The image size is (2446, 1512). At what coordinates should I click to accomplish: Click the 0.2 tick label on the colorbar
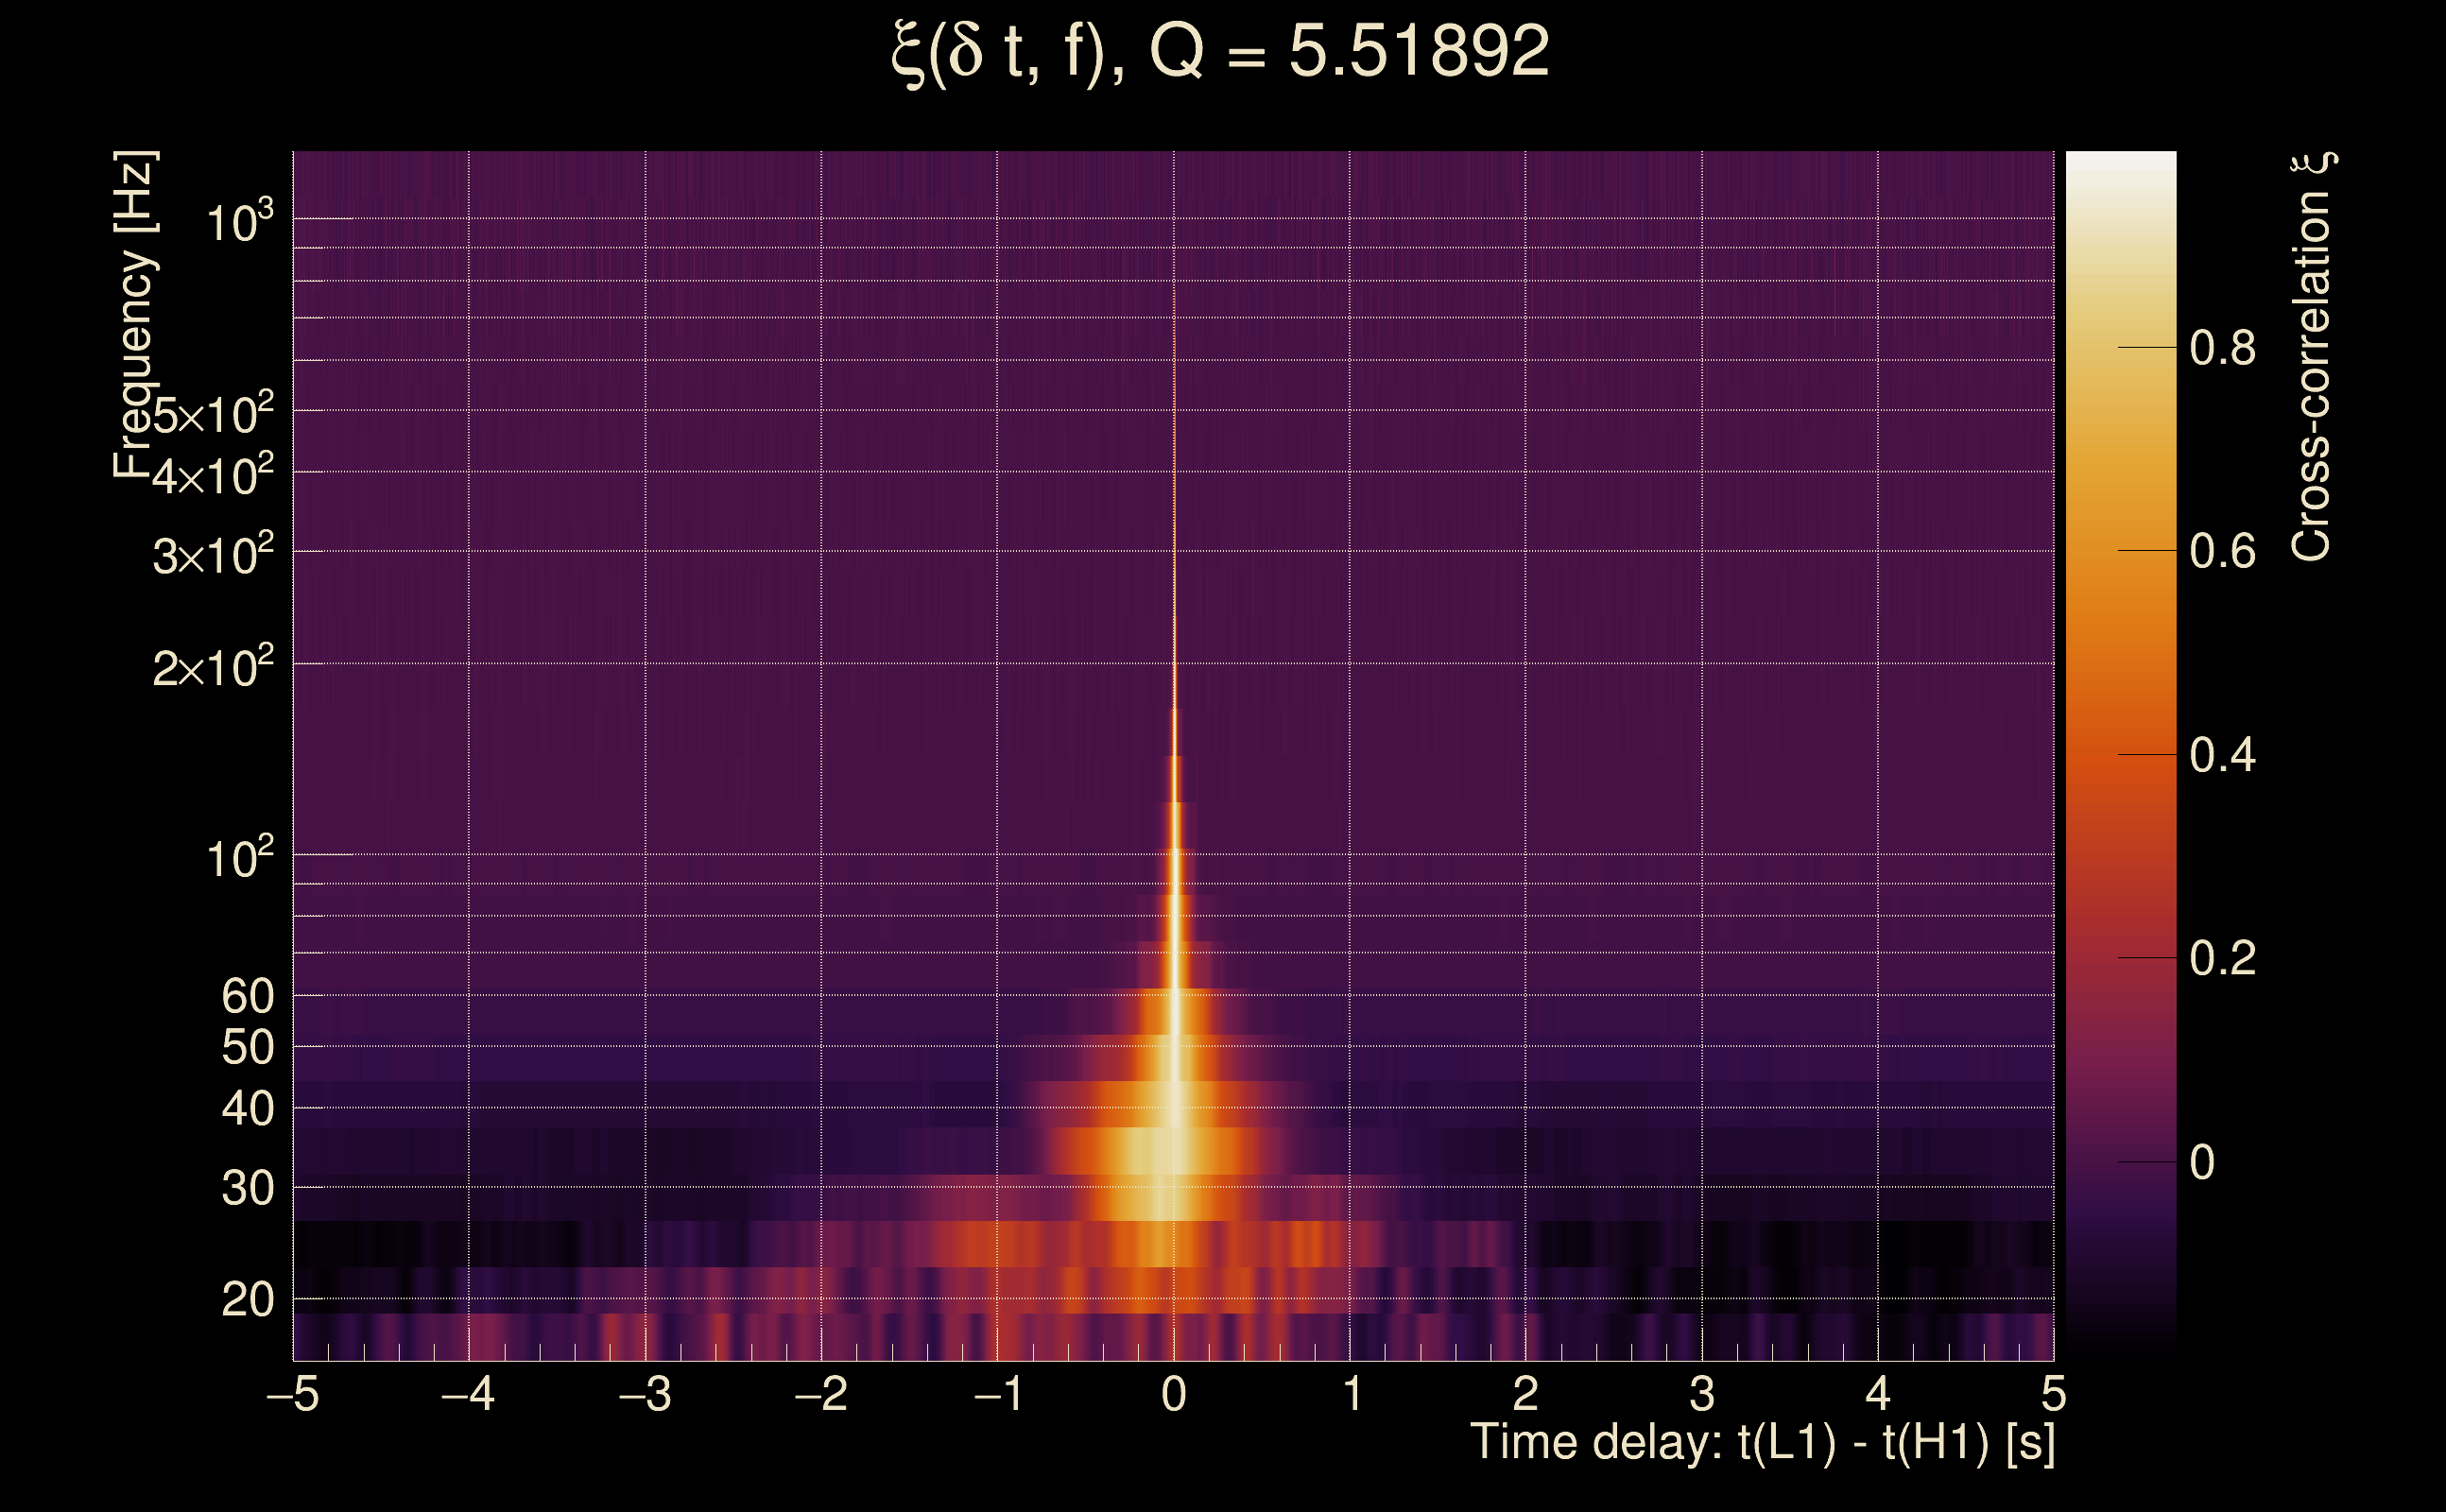[2222, 959]
